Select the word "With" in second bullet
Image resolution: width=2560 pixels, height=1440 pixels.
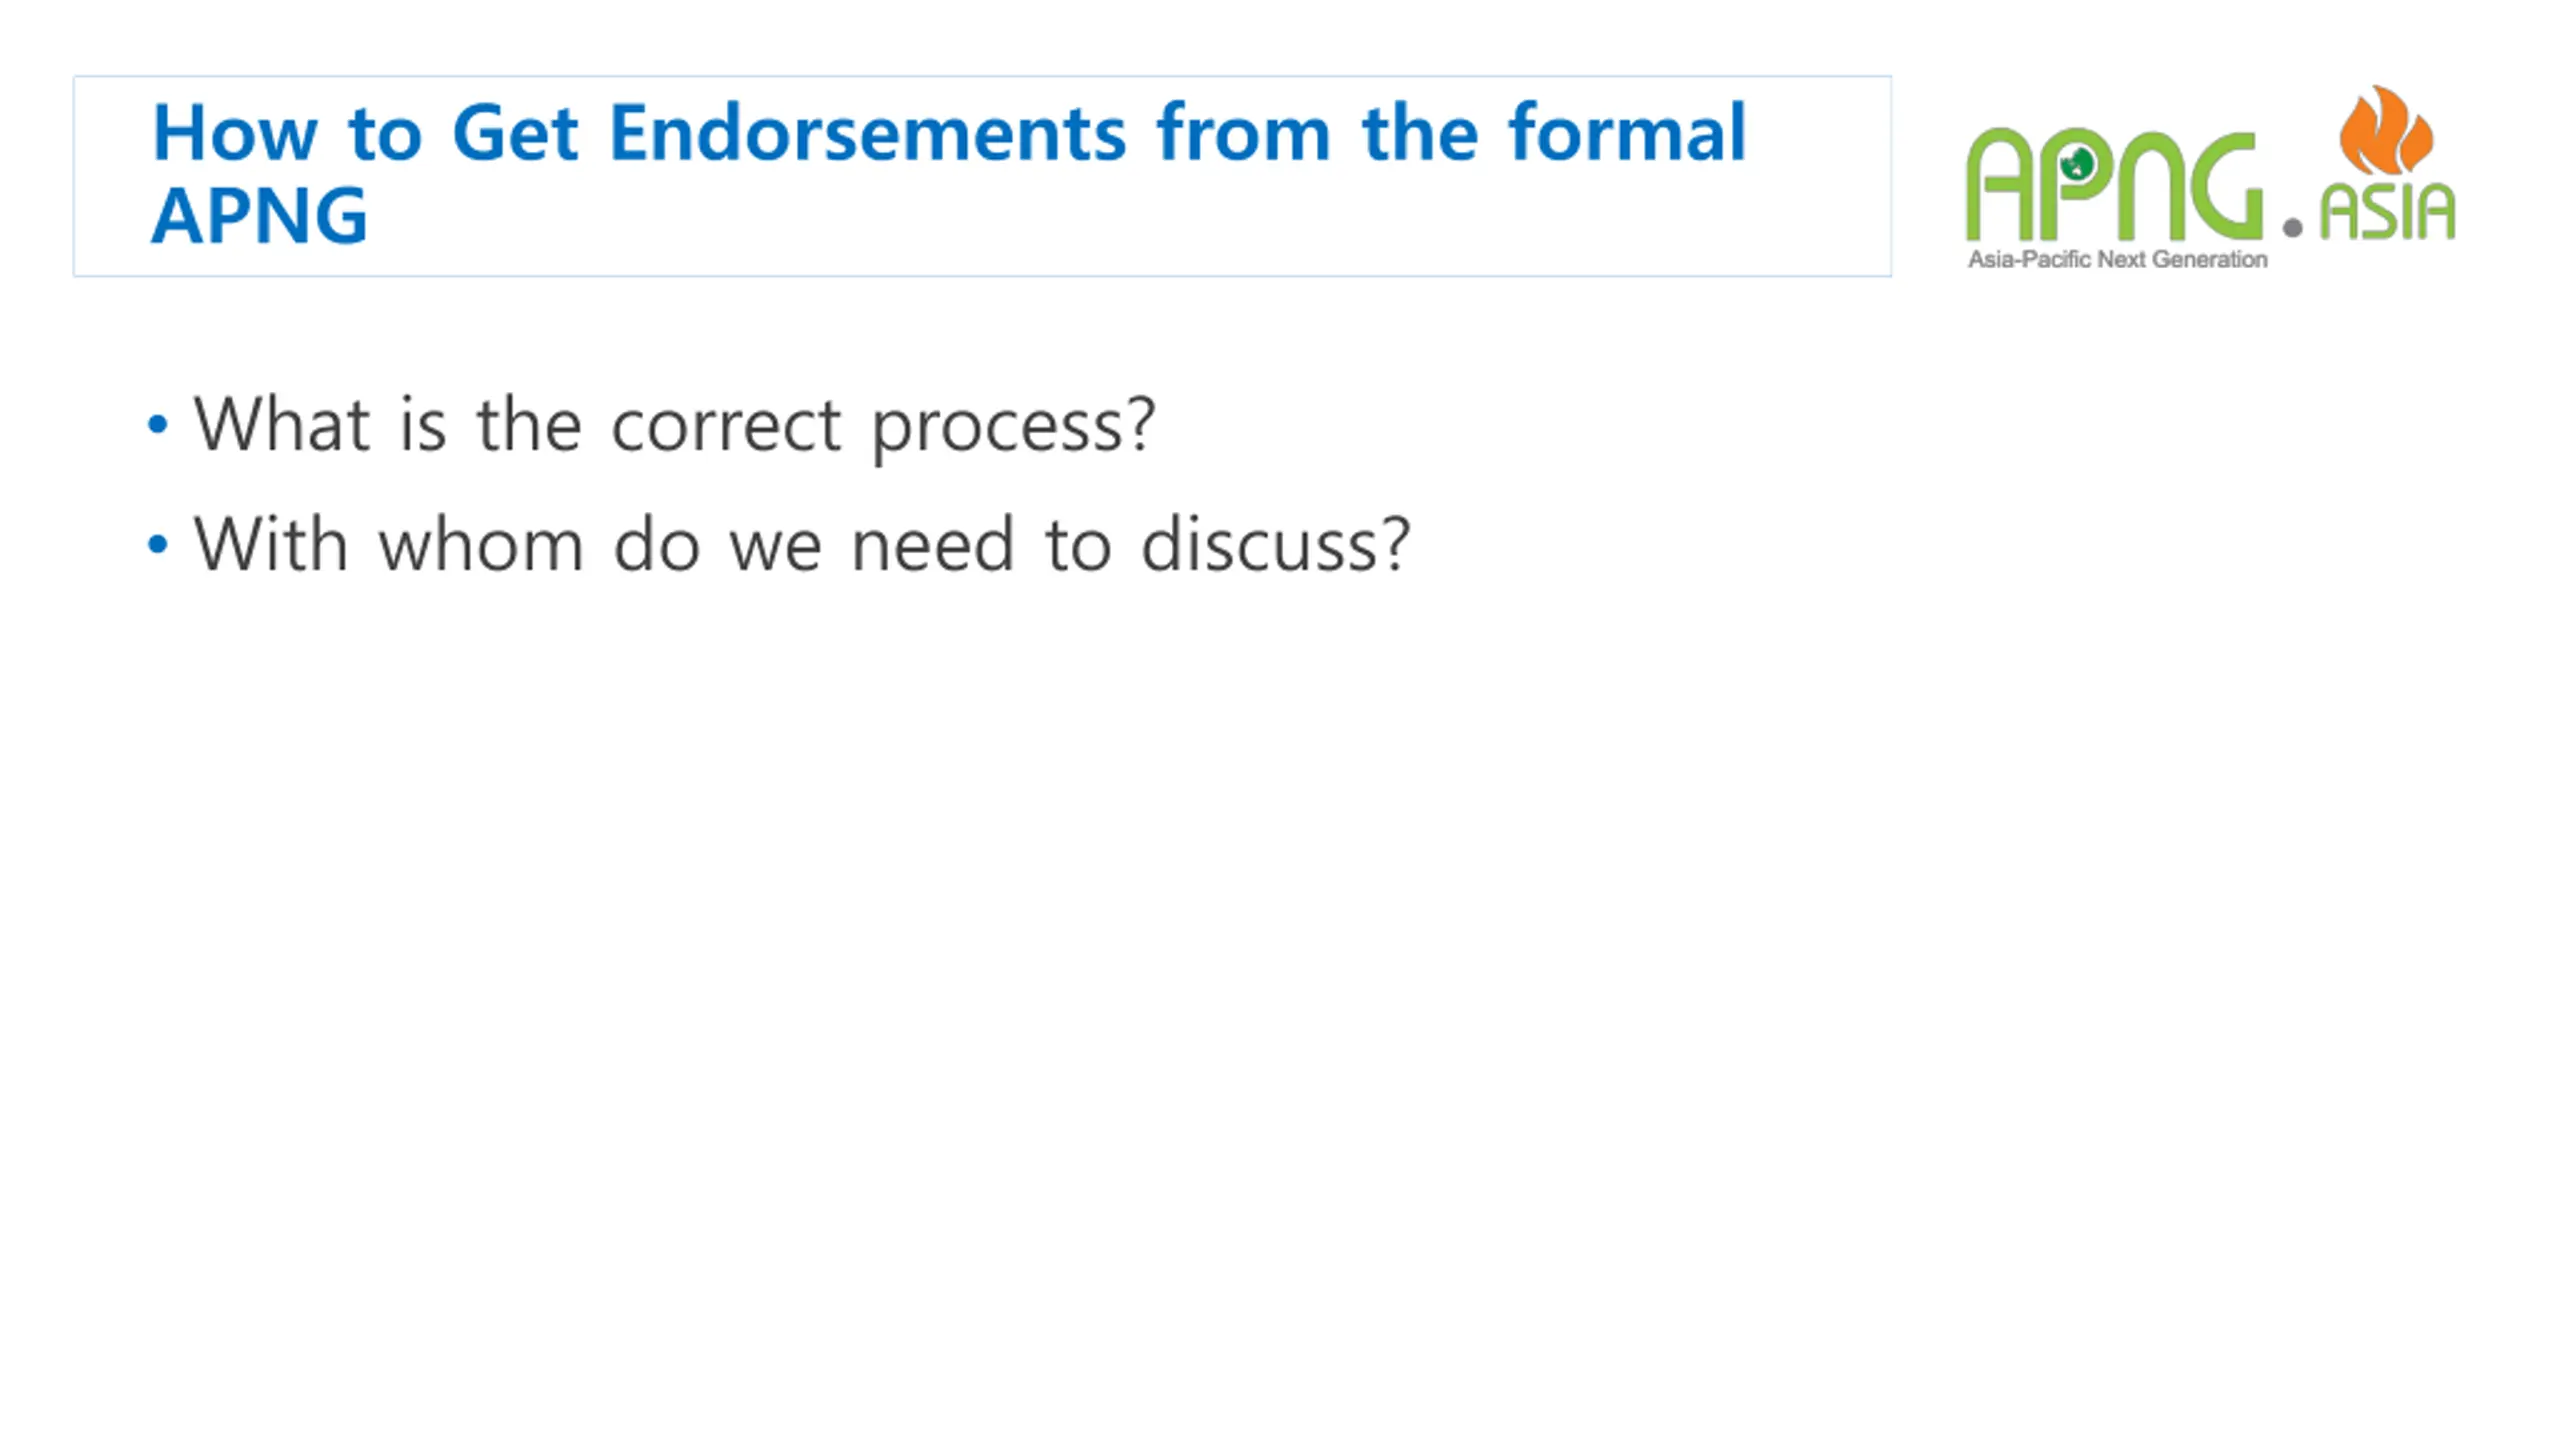[x=271, y=544]
